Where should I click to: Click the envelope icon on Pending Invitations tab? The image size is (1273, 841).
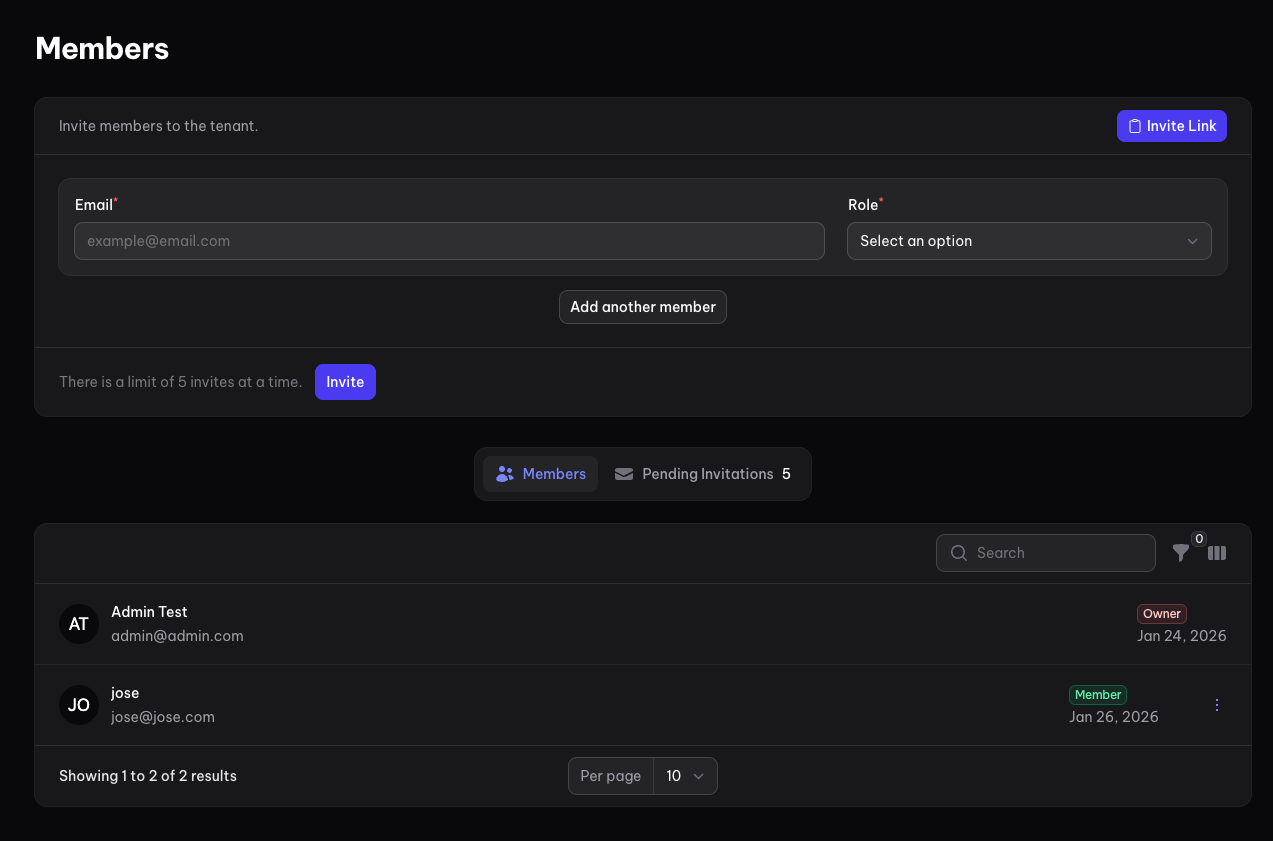click(624, 474)
